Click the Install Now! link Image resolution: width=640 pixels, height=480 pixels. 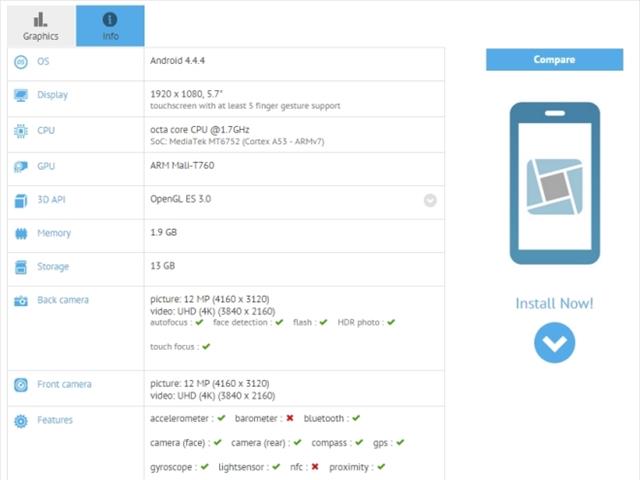[554, 303]
